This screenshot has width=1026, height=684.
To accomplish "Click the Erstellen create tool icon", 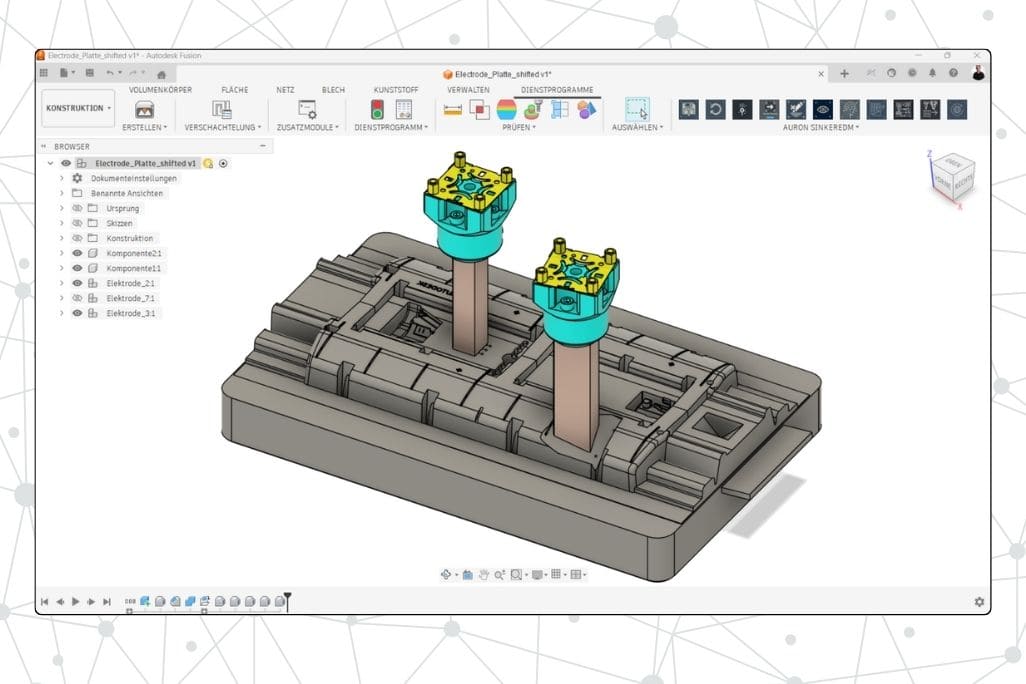I will point(144,109).
